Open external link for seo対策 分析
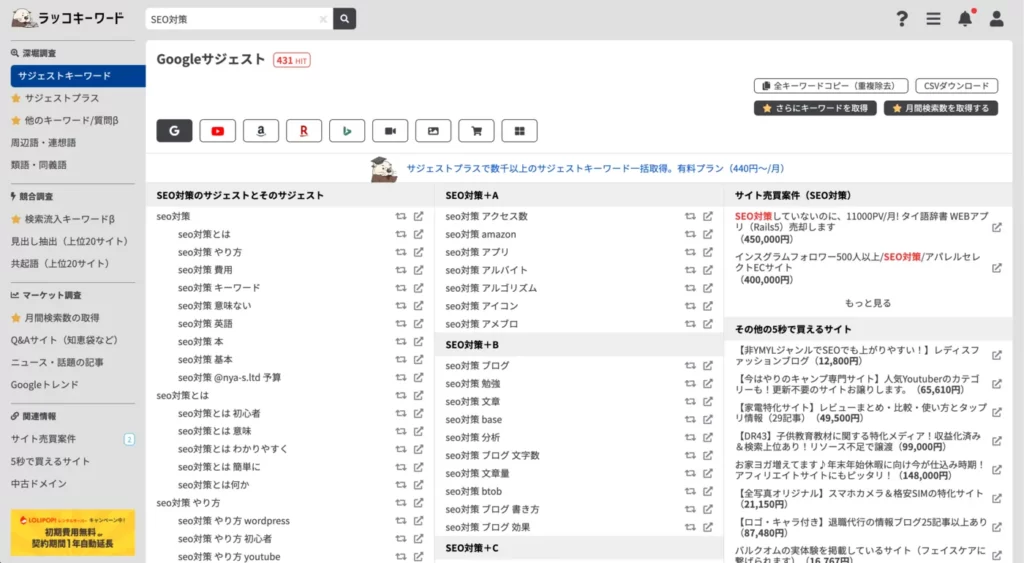 pyautogui.click(x=707, y=438)
